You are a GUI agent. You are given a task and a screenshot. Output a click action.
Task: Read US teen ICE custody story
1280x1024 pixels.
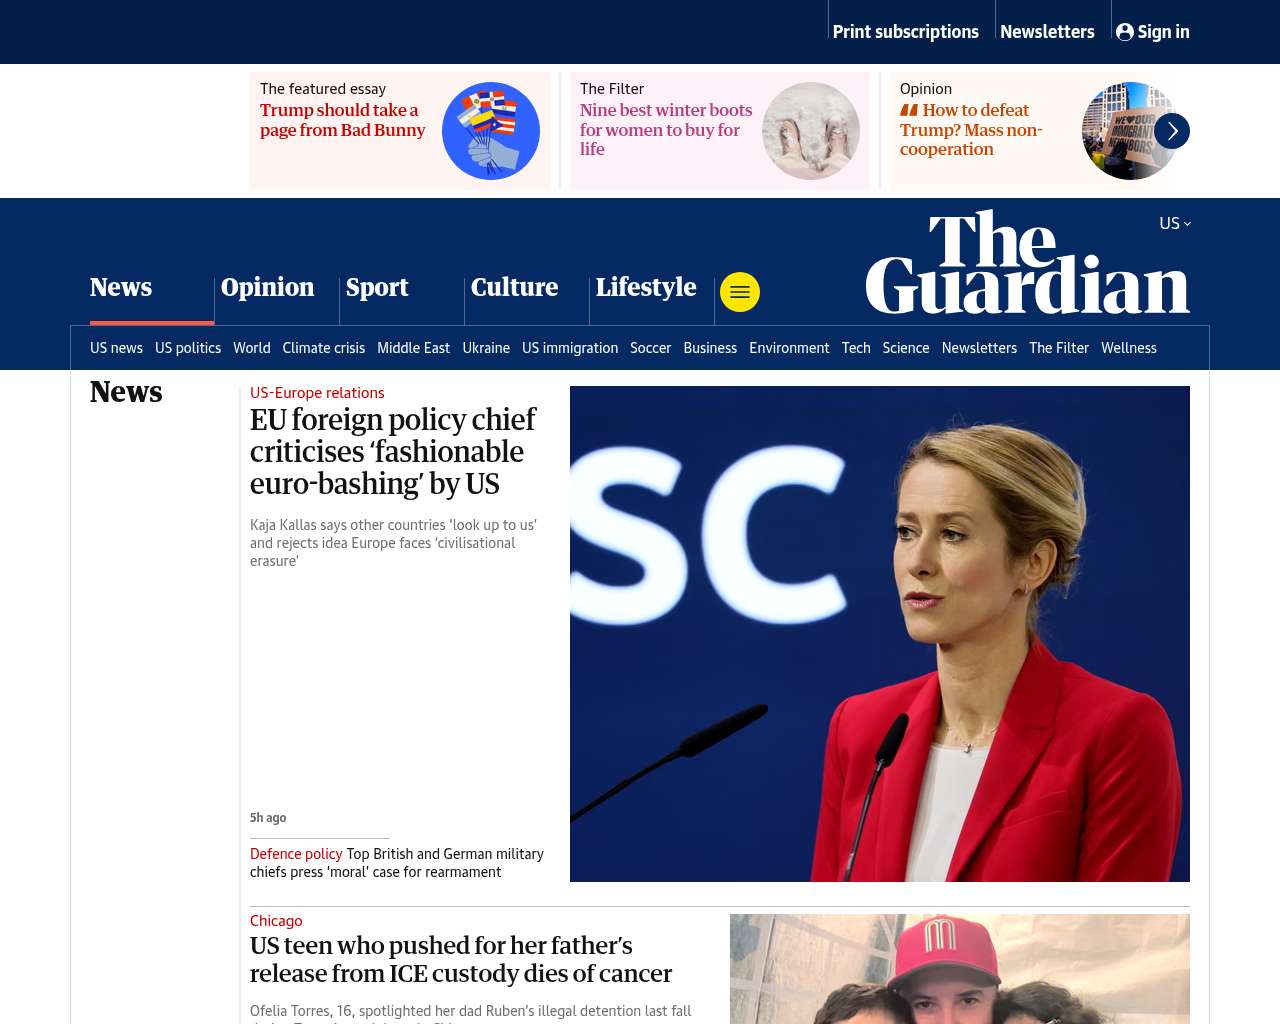coord(461,960)
